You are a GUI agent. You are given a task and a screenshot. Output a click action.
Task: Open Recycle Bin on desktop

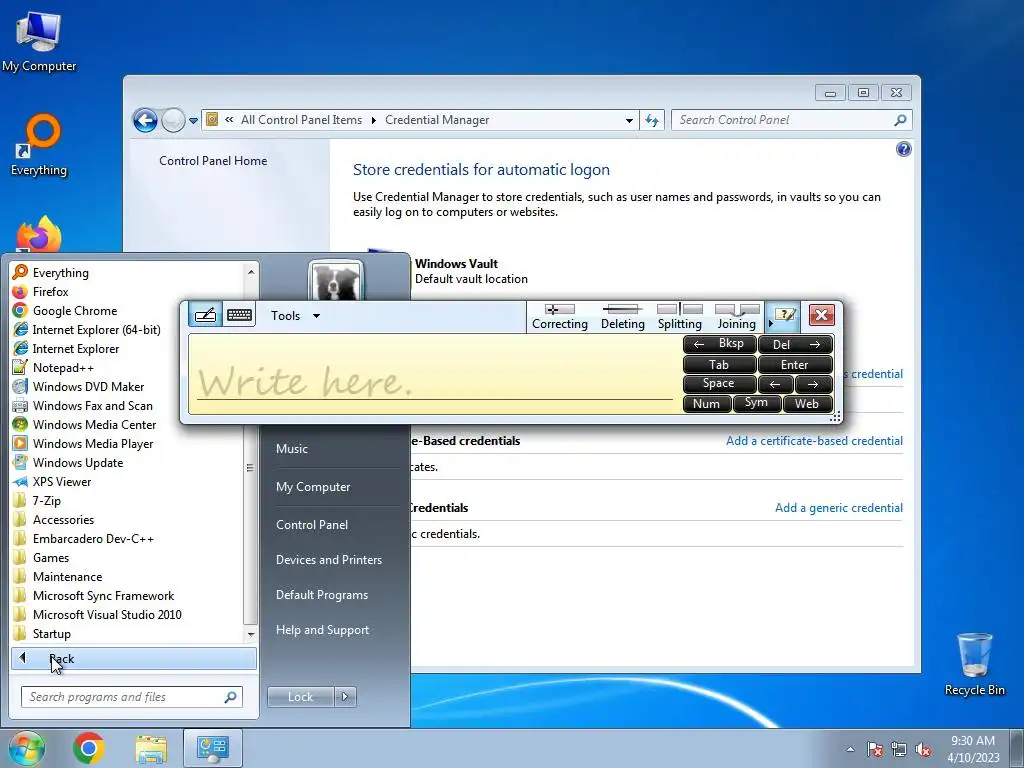974,664
